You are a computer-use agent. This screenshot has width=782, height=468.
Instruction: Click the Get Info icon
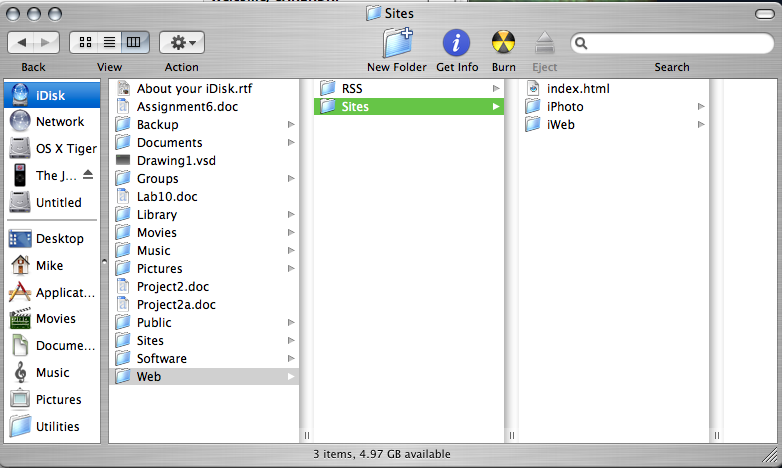tap(456, 42)
